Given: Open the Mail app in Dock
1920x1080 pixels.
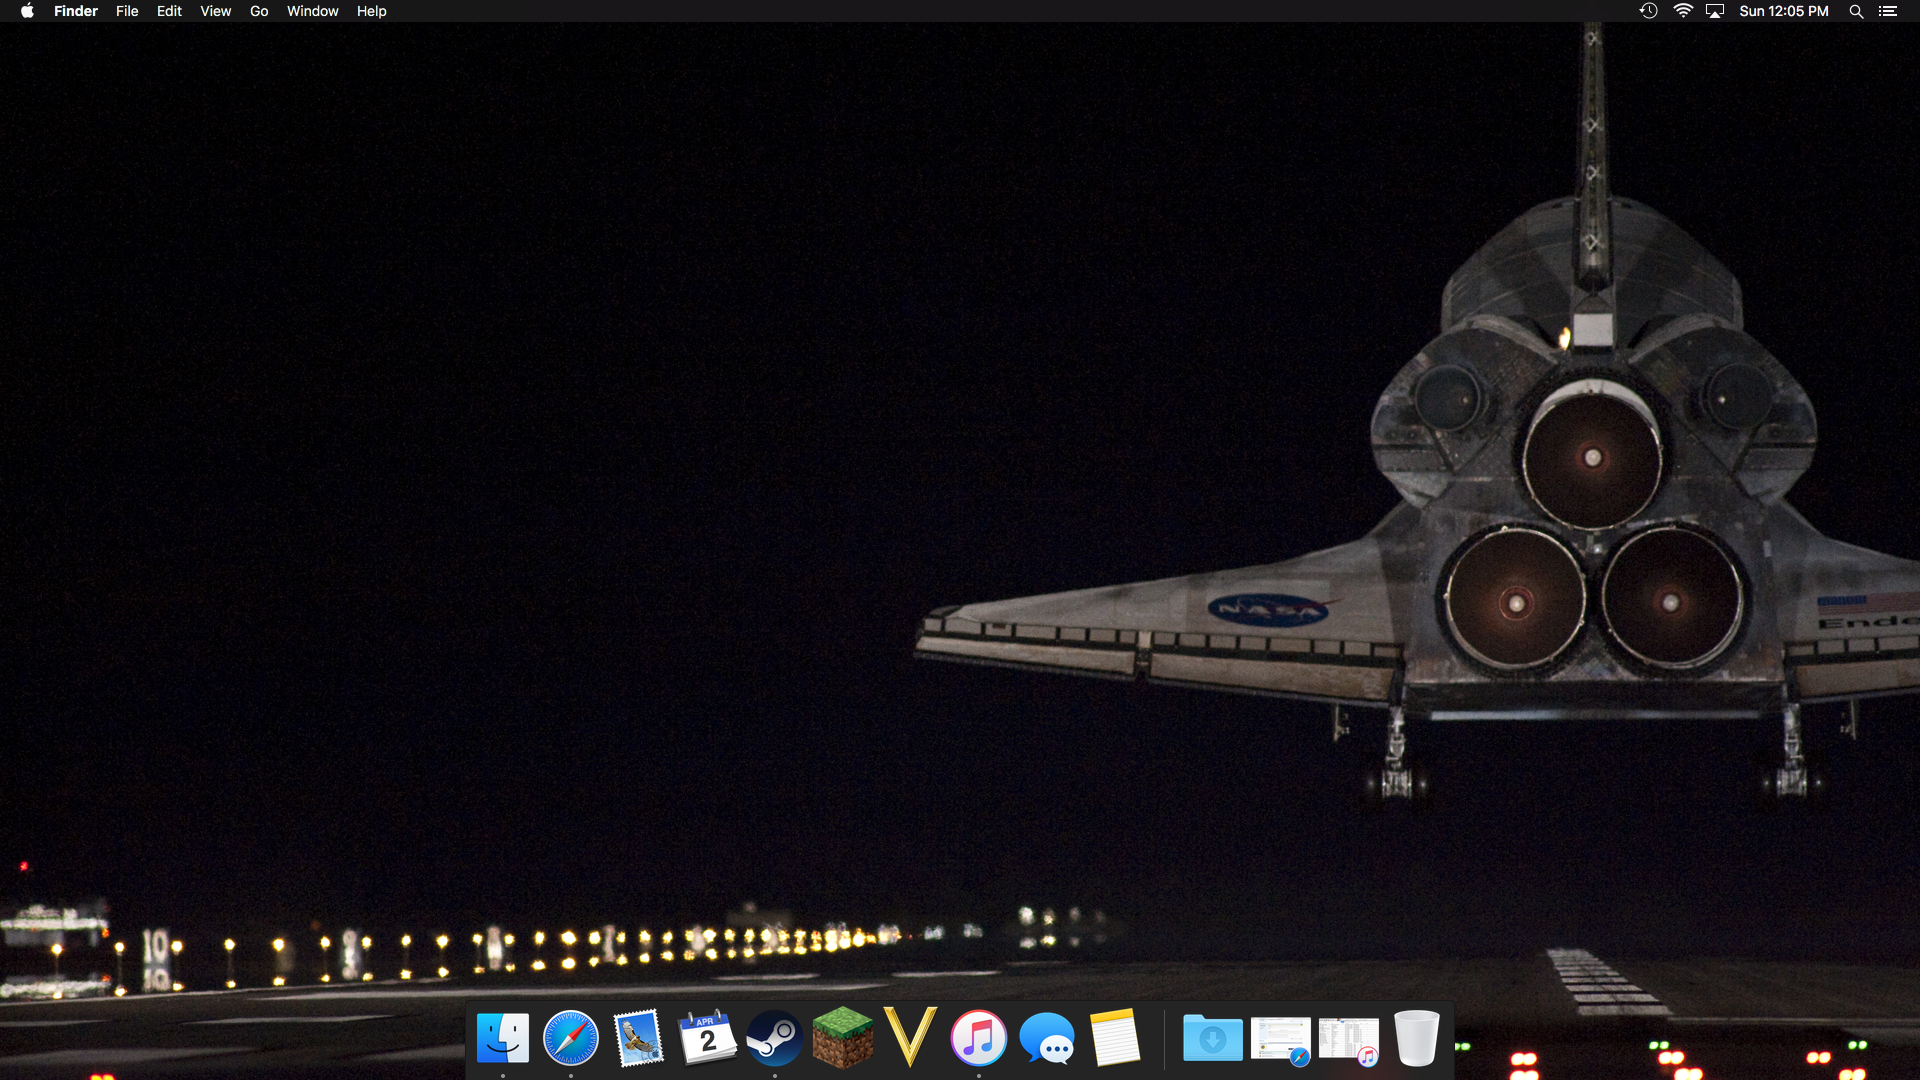Looking at the screenshot, I should click(639, 1038).
